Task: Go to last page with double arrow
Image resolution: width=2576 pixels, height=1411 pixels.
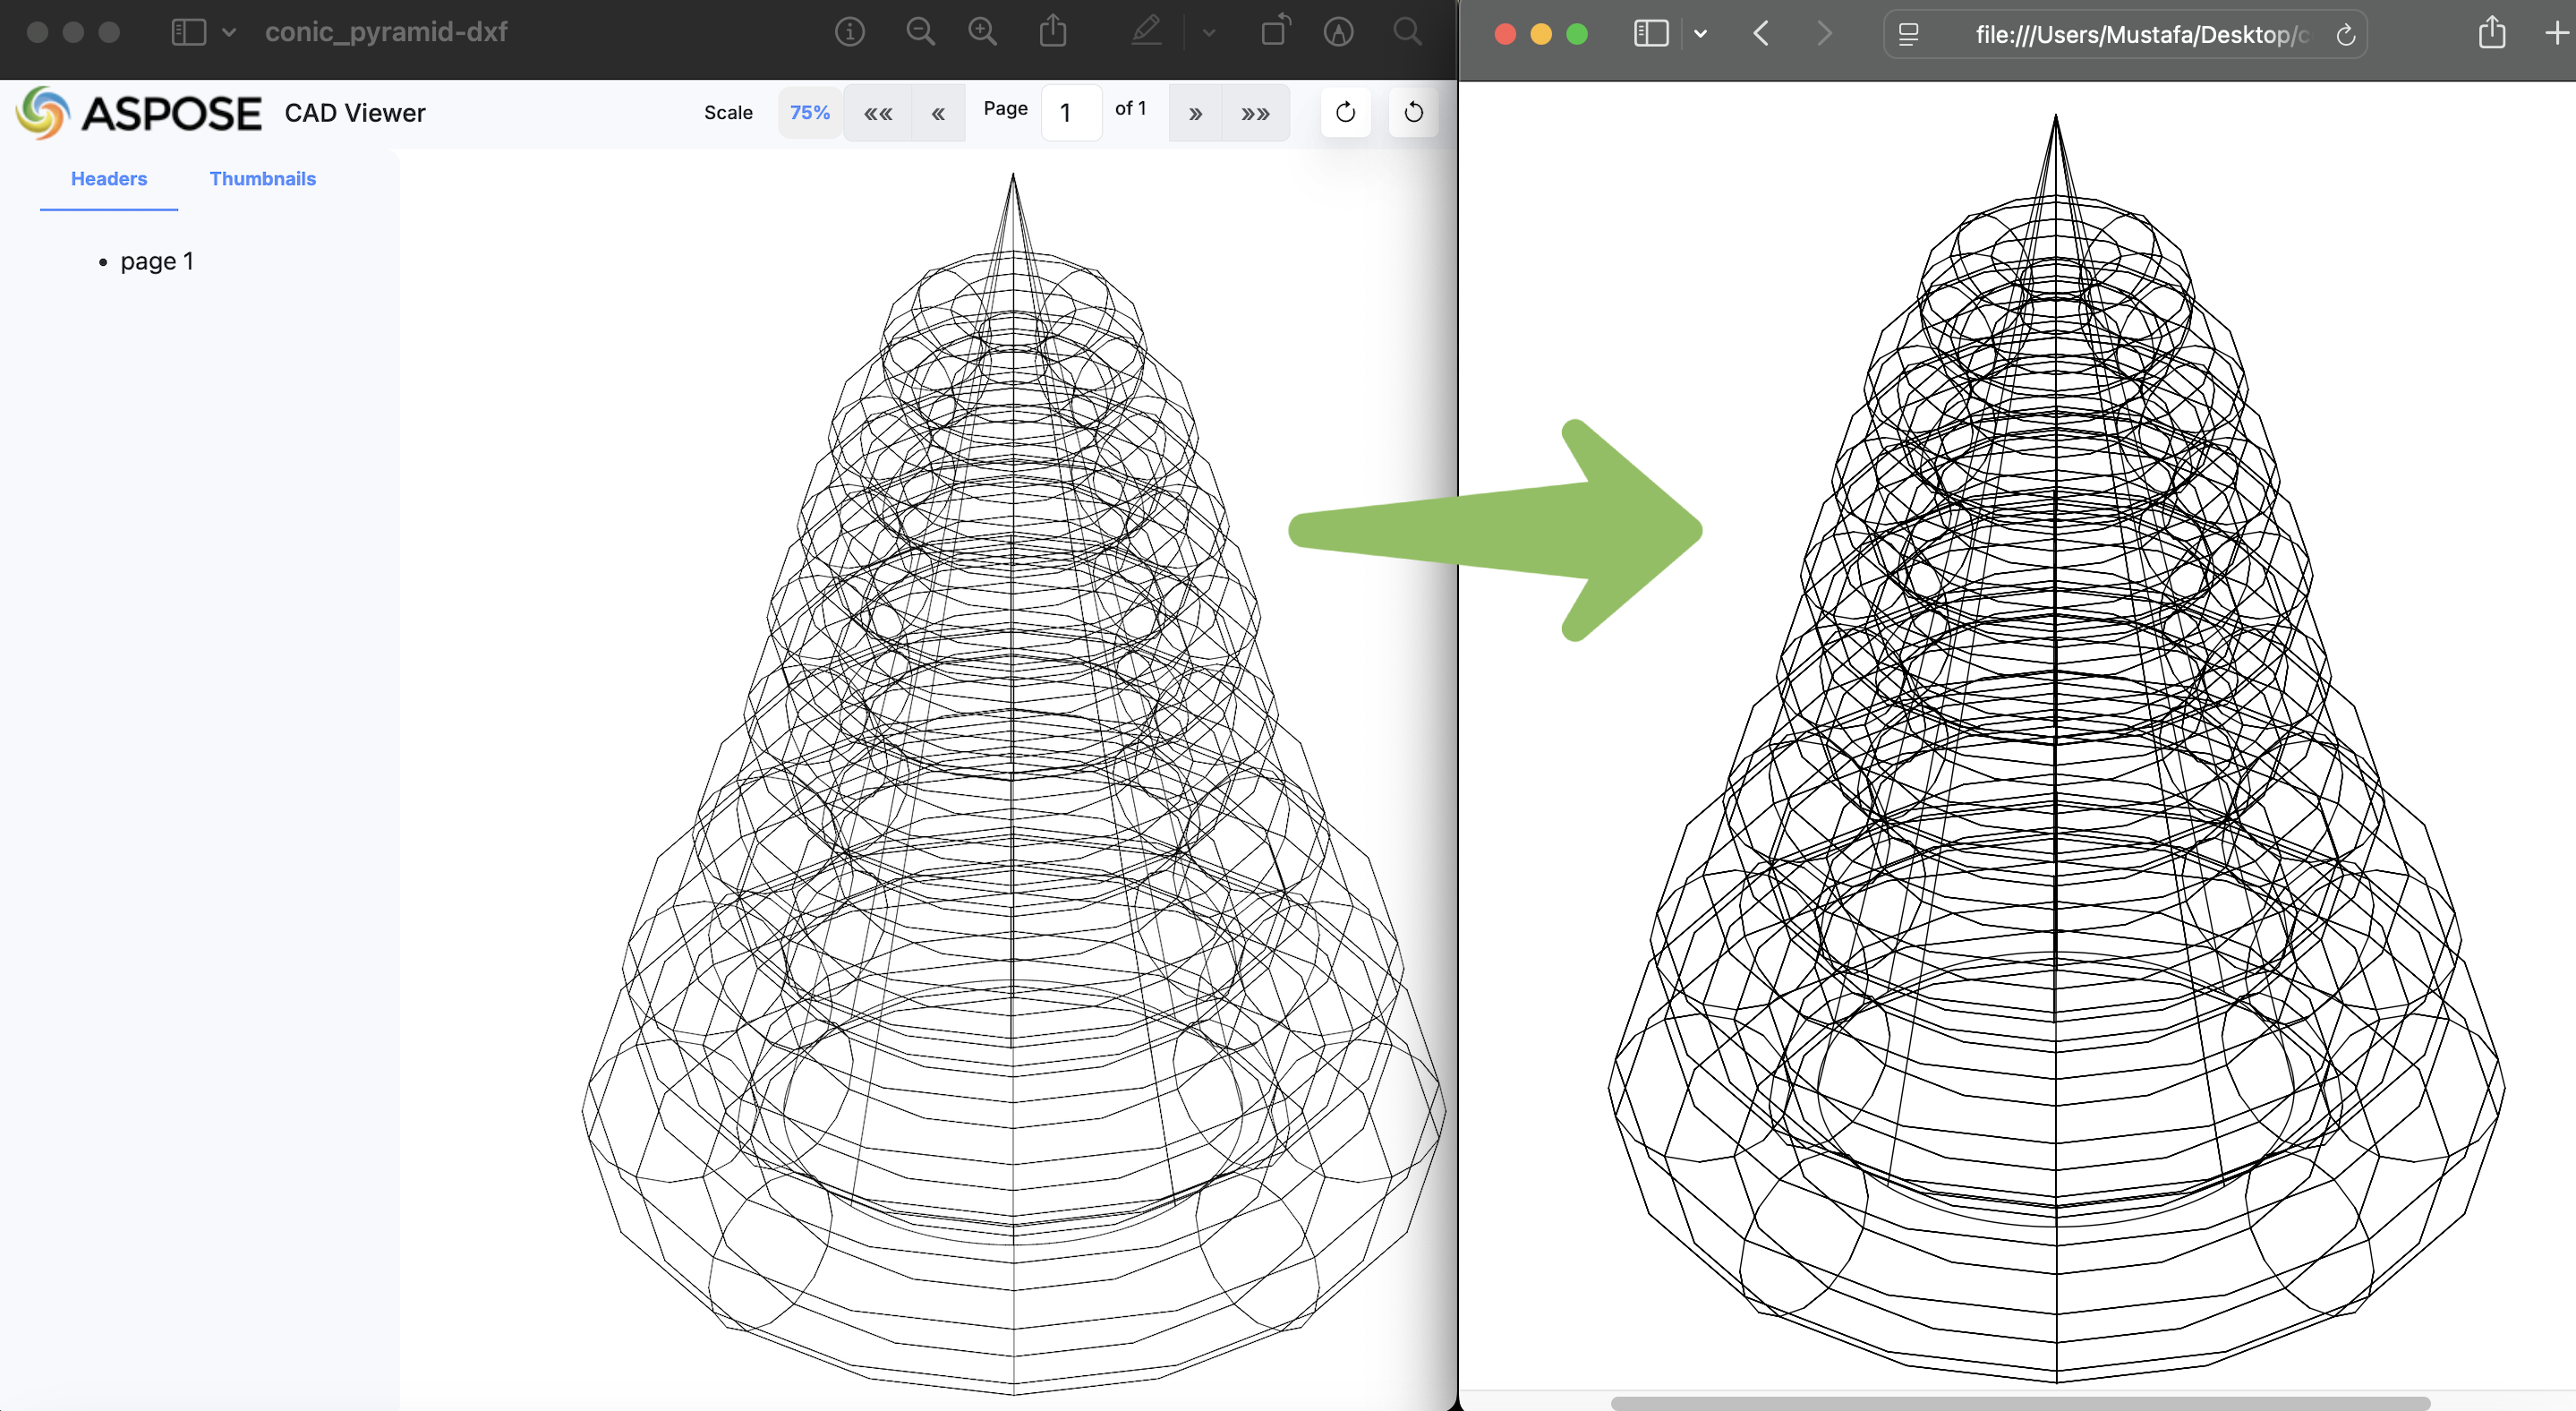Action: coord(1255,113)
